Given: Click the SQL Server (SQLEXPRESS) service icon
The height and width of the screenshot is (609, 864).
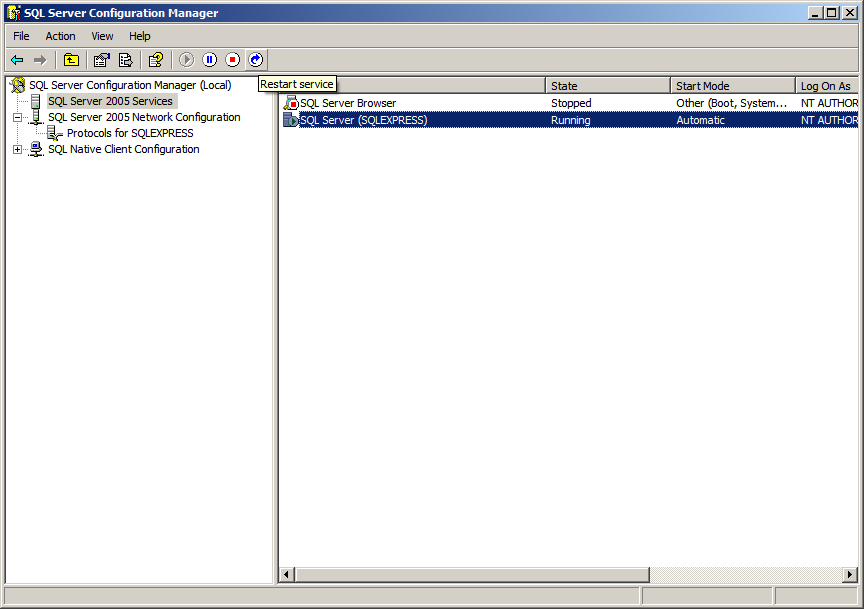Looking at the screenshot, I should click(290, 120).
